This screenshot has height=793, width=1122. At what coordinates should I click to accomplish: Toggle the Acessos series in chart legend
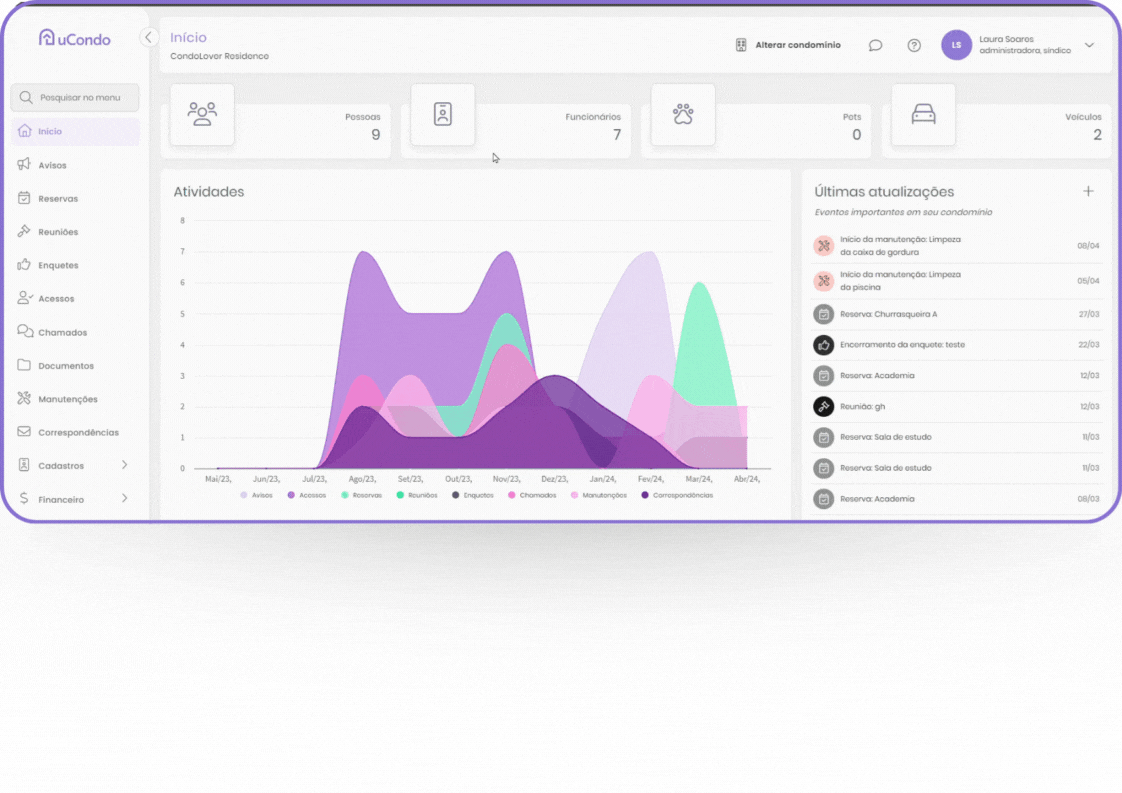click(307, 495)
